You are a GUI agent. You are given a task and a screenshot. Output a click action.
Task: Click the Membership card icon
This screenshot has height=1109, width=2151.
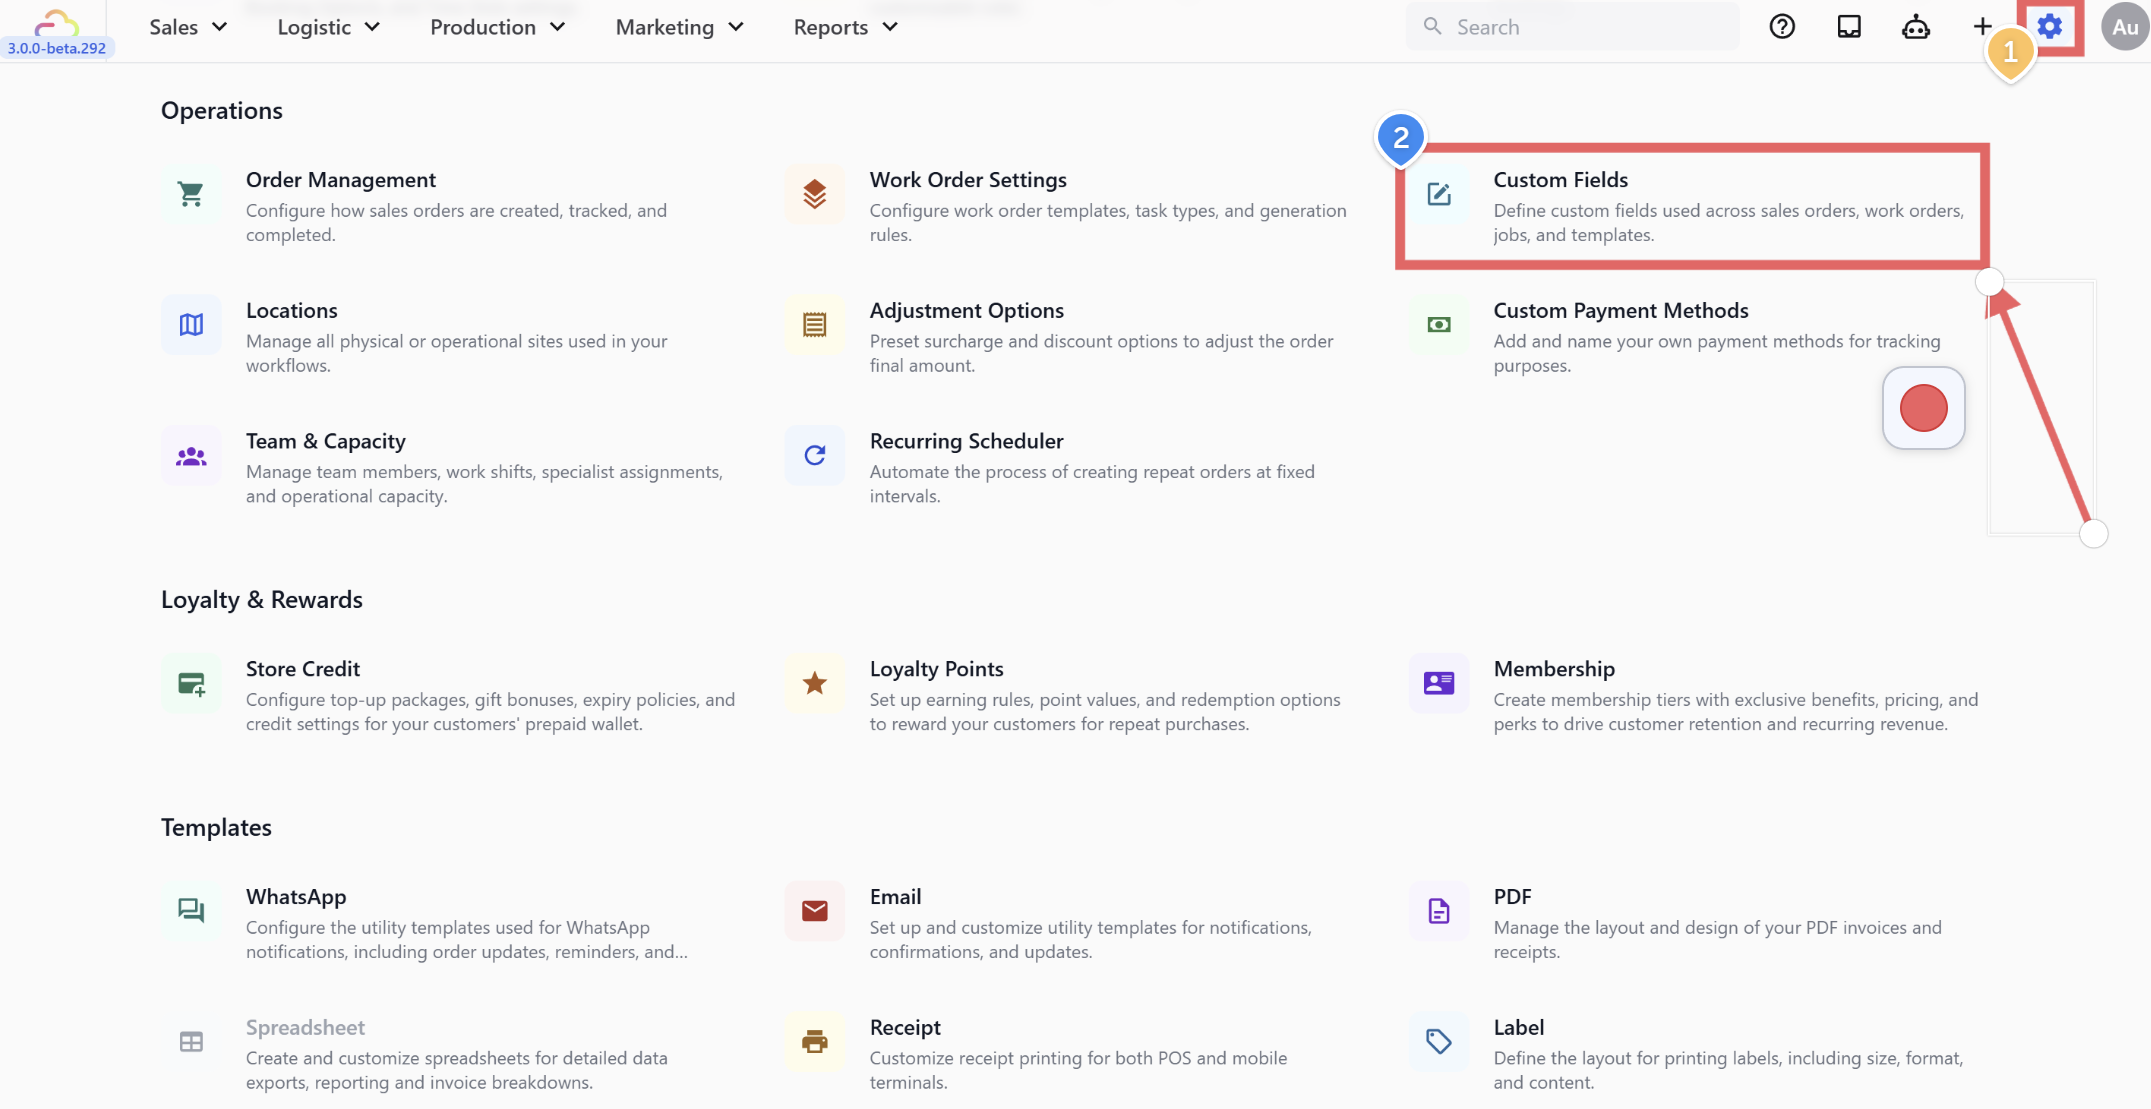[x=1438, y=683]
